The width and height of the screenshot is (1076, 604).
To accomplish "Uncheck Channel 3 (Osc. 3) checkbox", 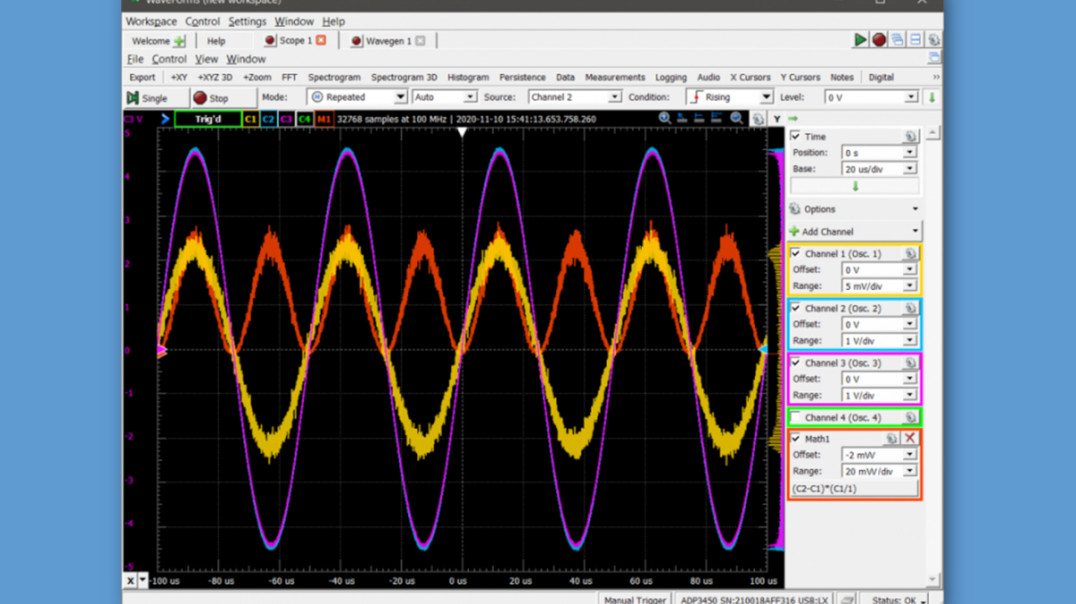I will click(x=795, y=362).
